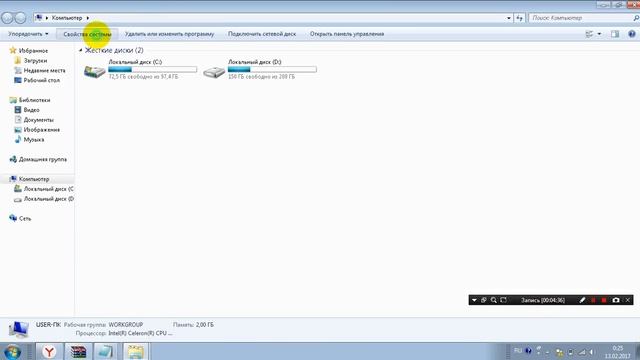Image resolution: width=640 pixels, height=360 pixels.
Task: Click Сеть in navigation pane
Action: click(25, 218)
